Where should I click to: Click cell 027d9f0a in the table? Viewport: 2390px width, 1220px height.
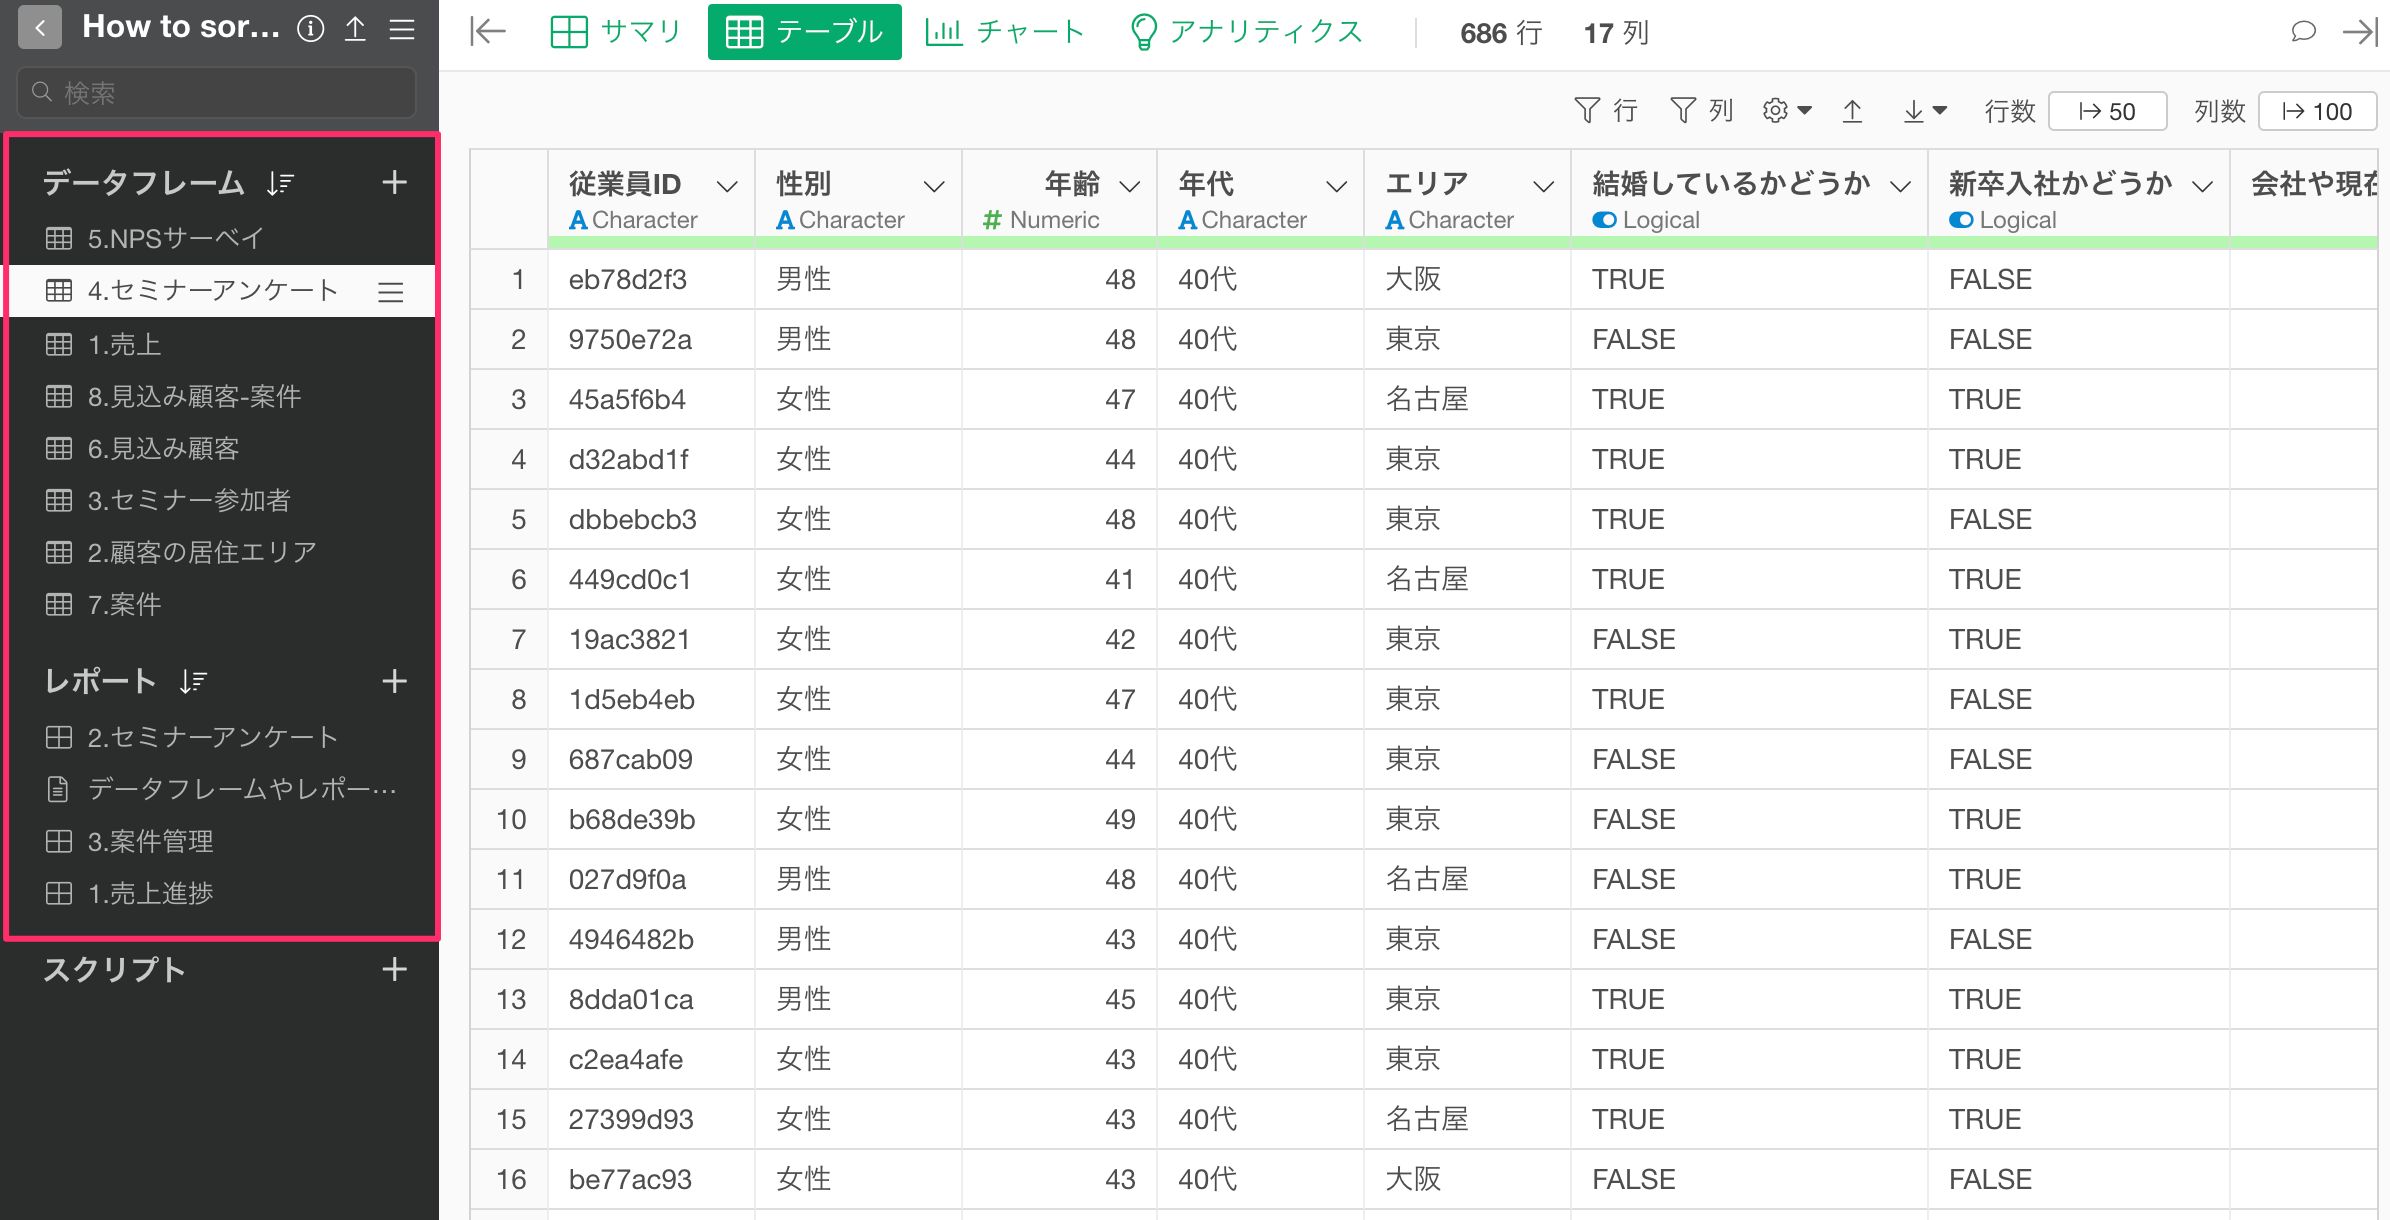(x=650, y=879)
